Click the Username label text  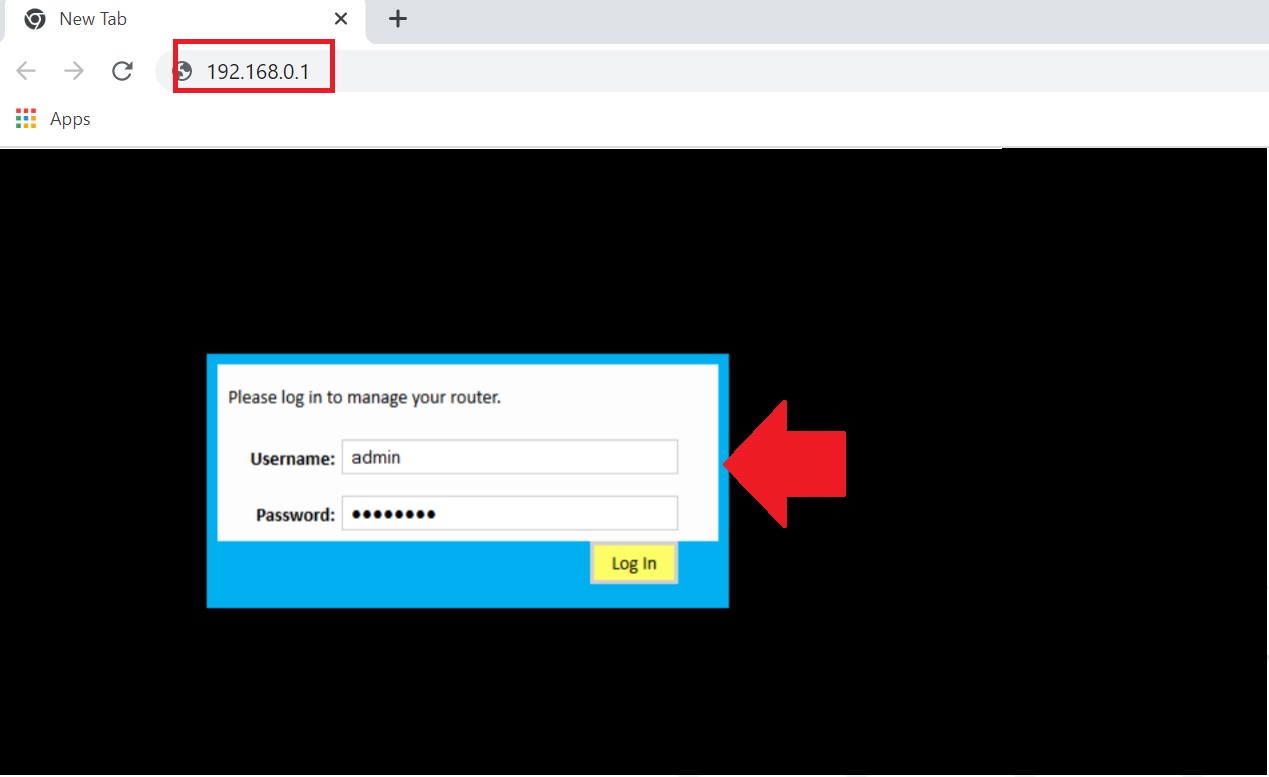click(292, 459)
